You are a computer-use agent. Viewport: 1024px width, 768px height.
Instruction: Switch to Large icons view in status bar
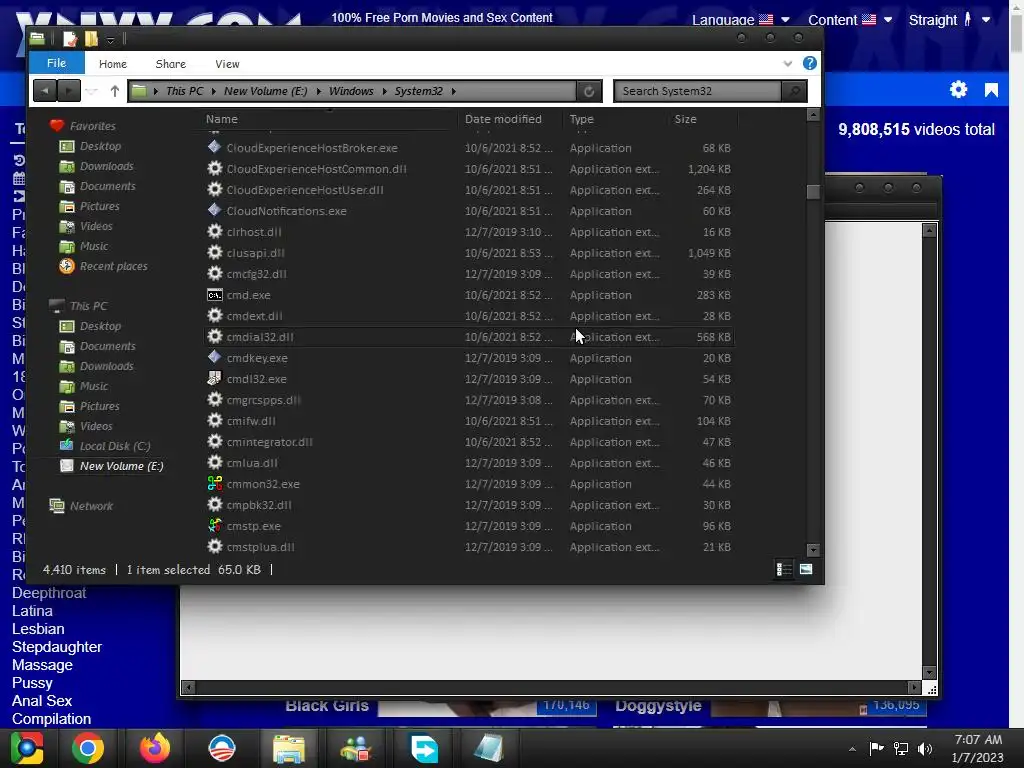click(x=806, y=569)
